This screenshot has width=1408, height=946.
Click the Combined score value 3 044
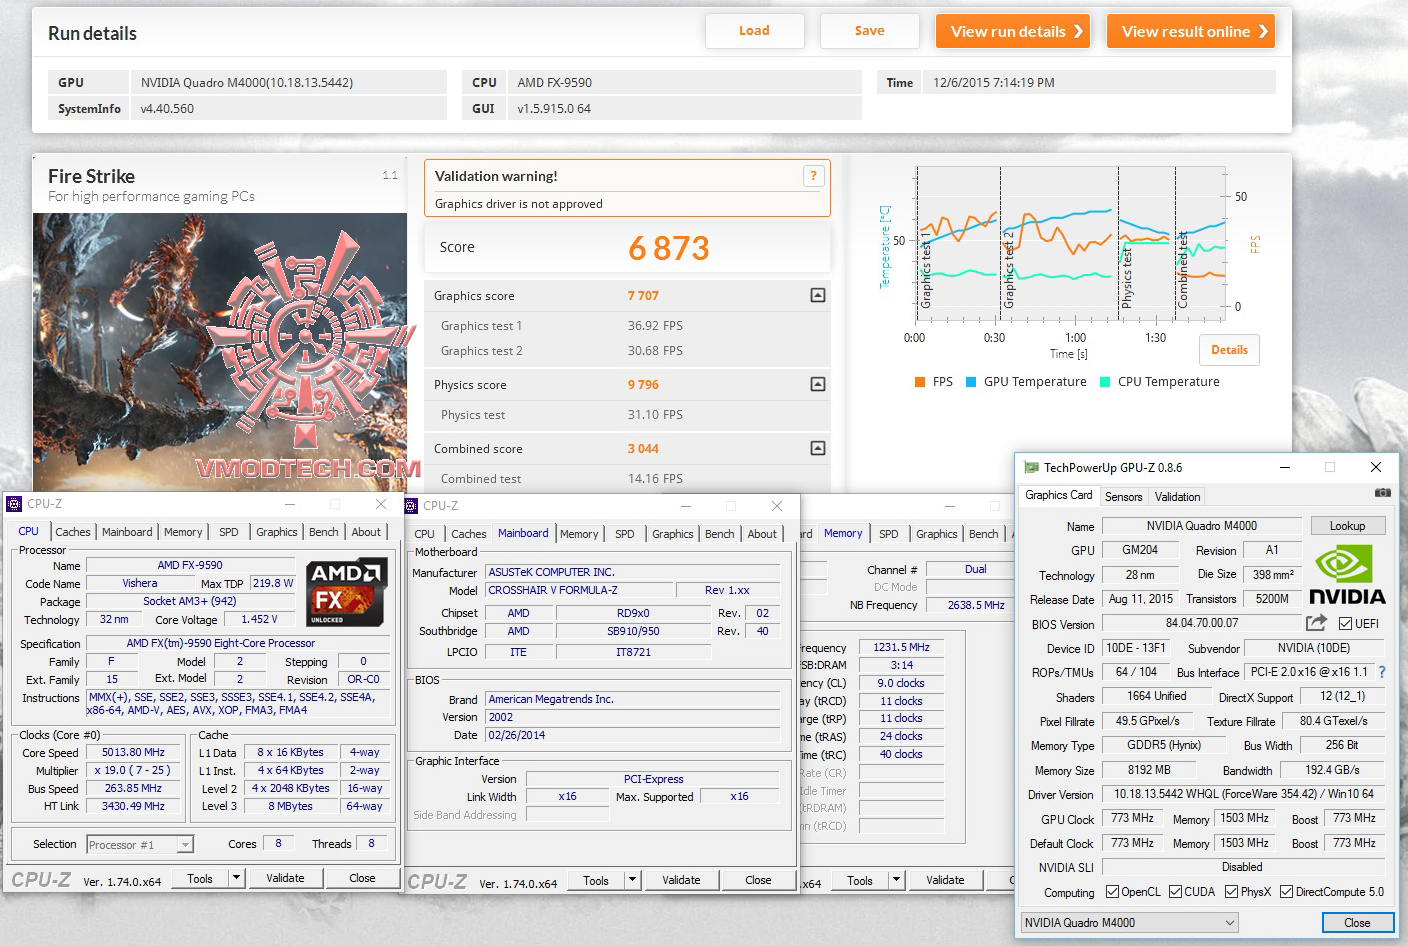[643, 449]
